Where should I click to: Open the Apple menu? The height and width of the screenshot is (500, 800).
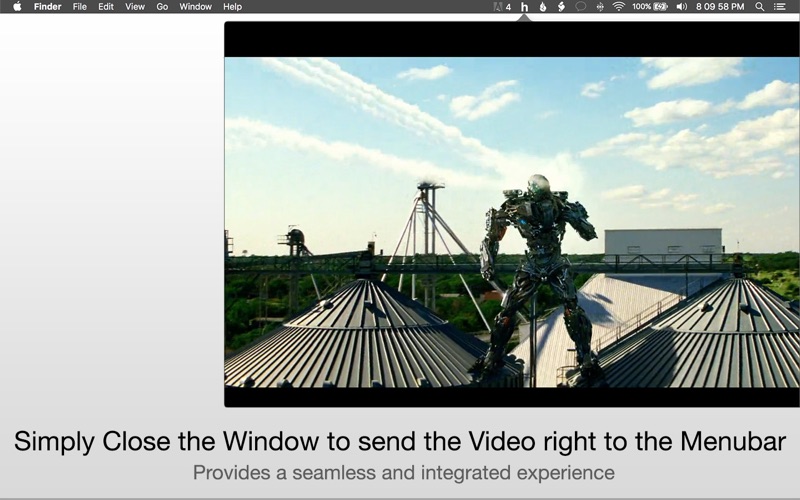click(x=17, y=7)
